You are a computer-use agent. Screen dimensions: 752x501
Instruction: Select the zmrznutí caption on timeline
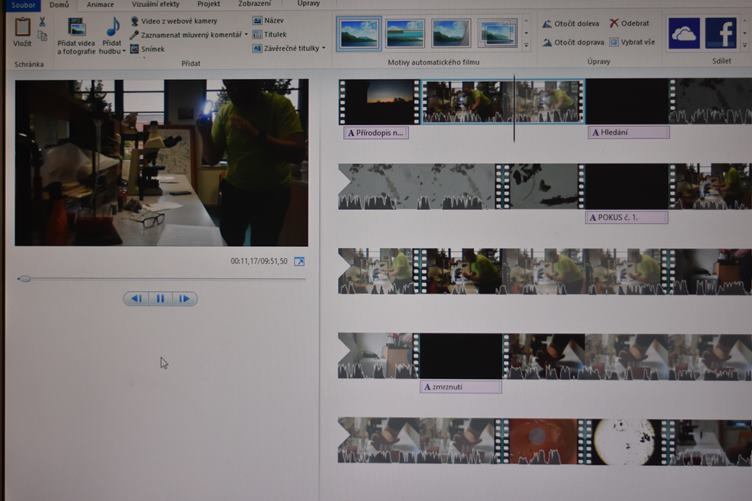point(461,387)
